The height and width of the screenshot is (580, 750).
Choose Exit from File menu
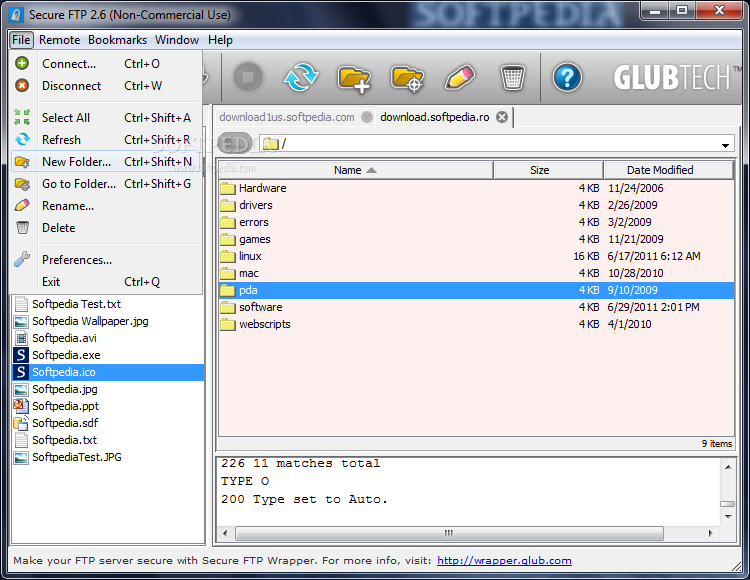105,282
